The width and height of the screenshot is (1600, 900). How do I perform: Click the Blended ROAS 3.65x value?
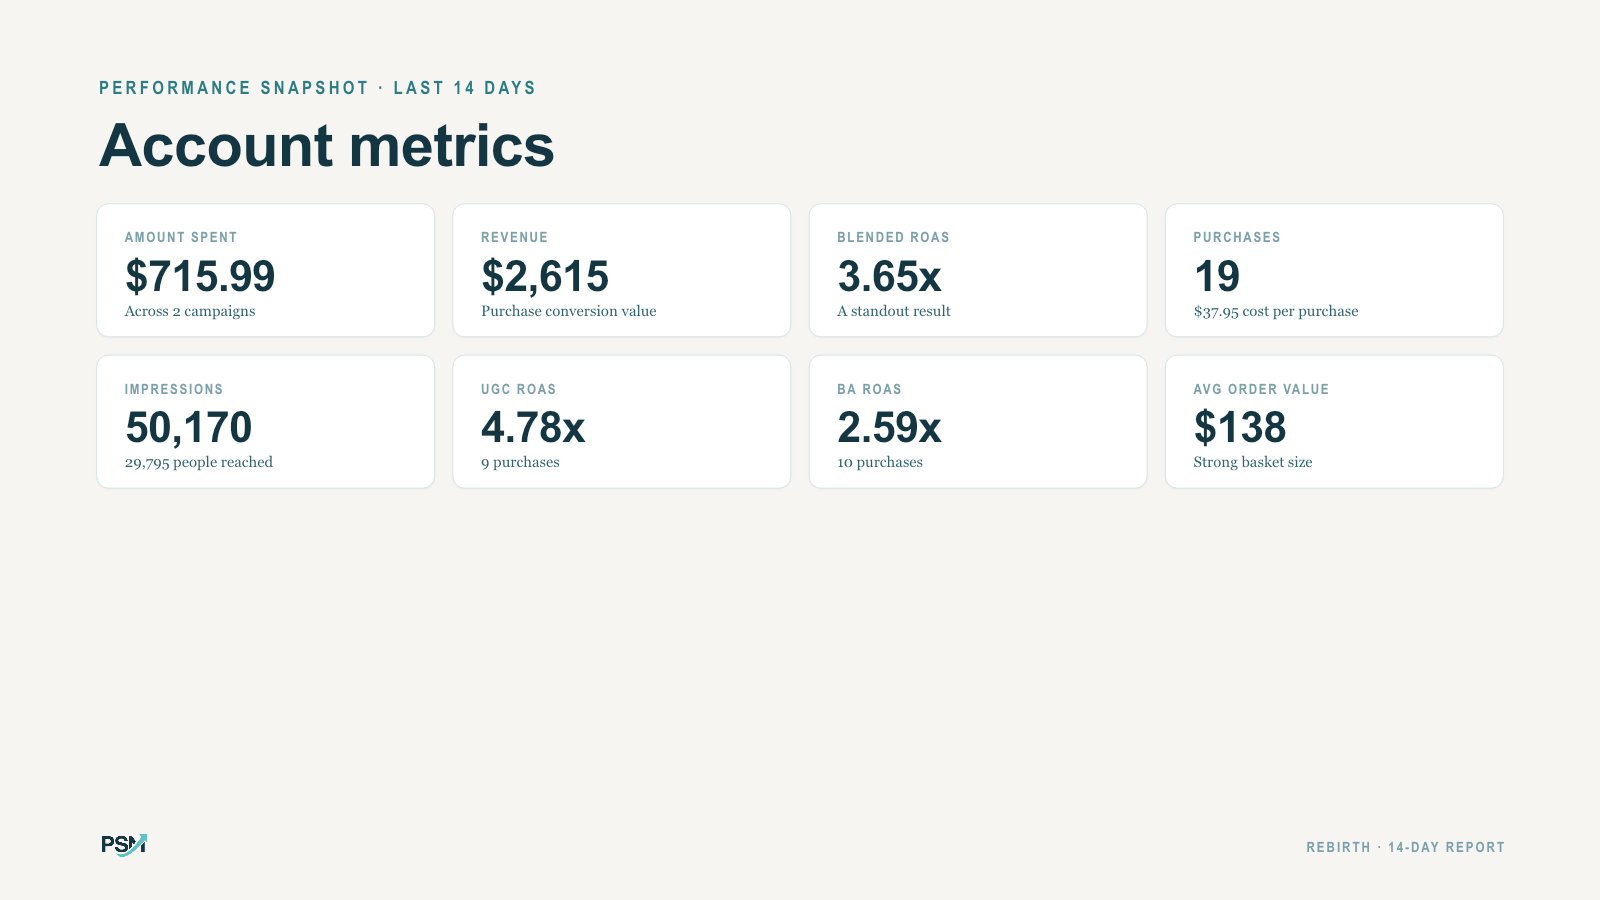tap(889, 276)
